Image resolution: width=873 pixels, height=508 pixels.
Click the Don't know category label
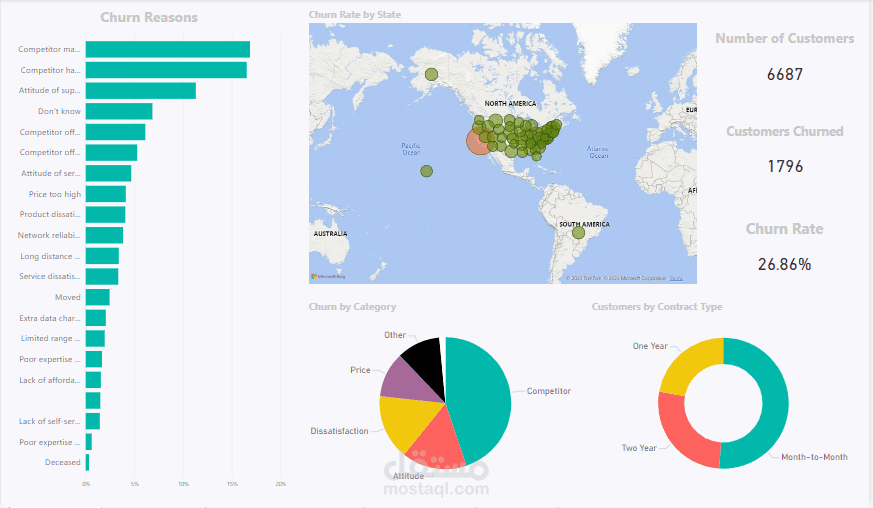click(59, 111)
